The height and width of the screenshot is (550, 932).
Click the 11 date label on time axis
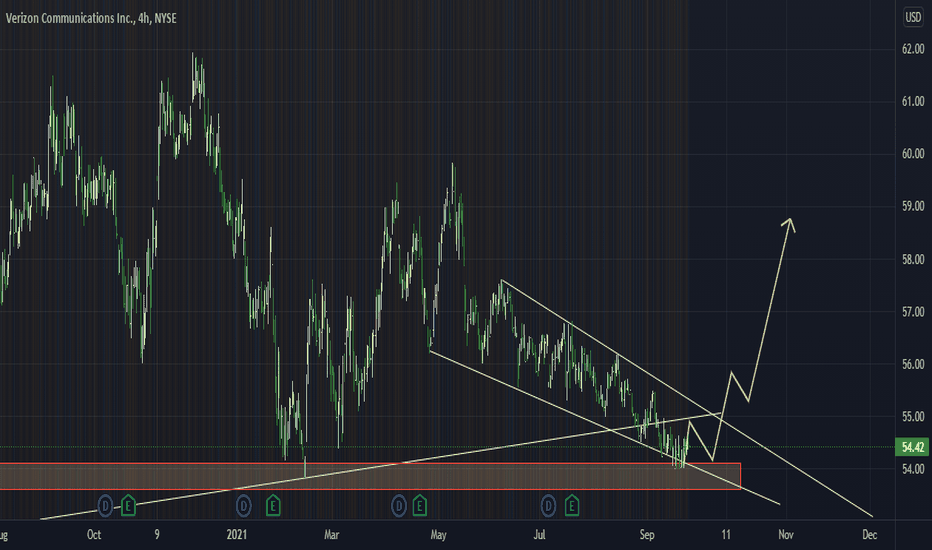pos(726,535)
